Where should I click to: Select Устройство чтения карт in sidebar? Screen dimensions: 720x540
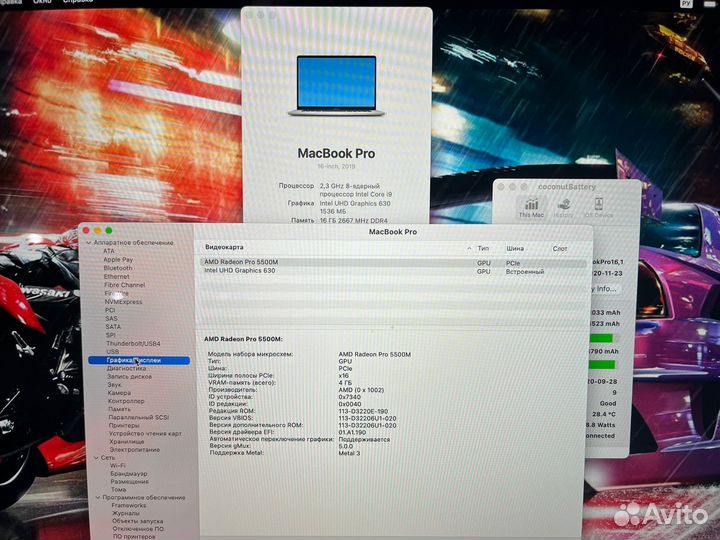coord(146,433)
